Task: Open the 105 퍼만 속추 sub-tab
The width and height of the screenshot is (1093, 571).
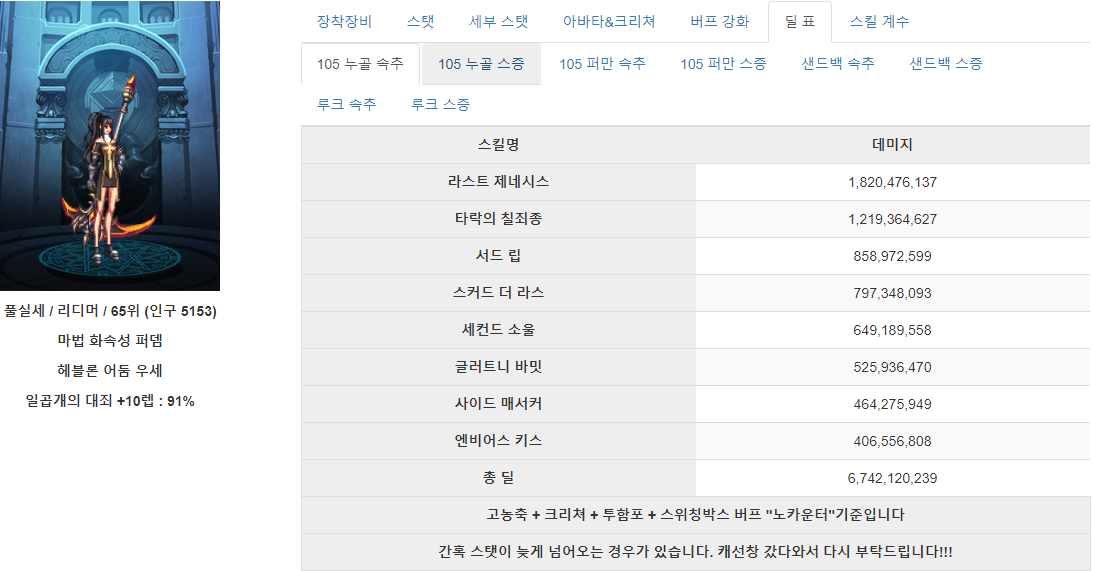Action: [x=602, y=64]
